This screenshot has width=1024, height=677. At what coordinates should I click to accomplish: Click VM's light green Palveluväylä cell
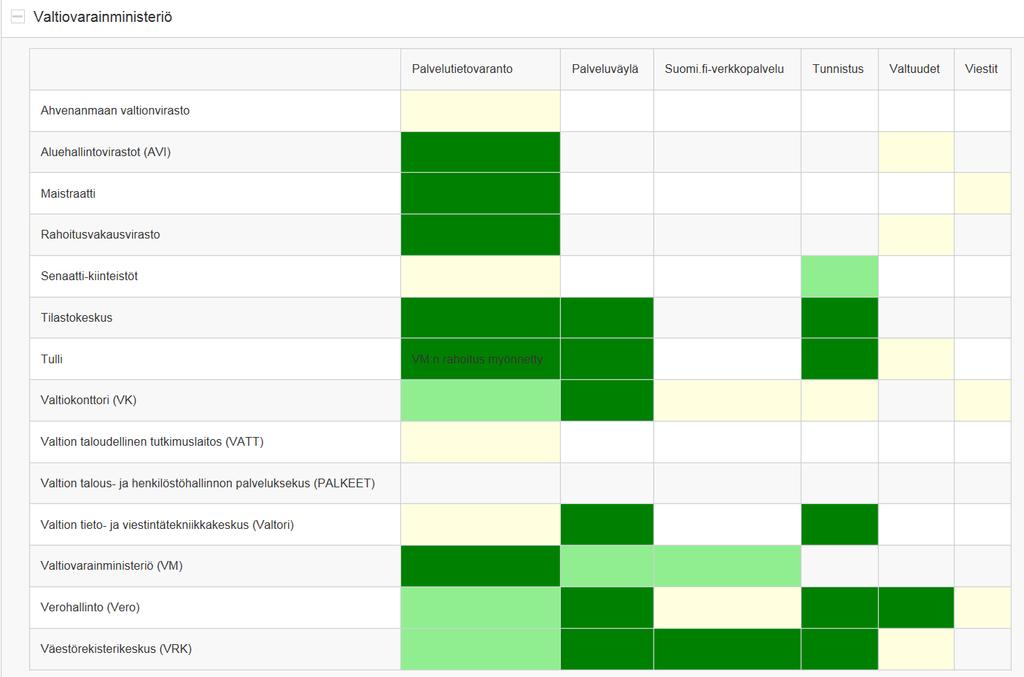[607, 566]
